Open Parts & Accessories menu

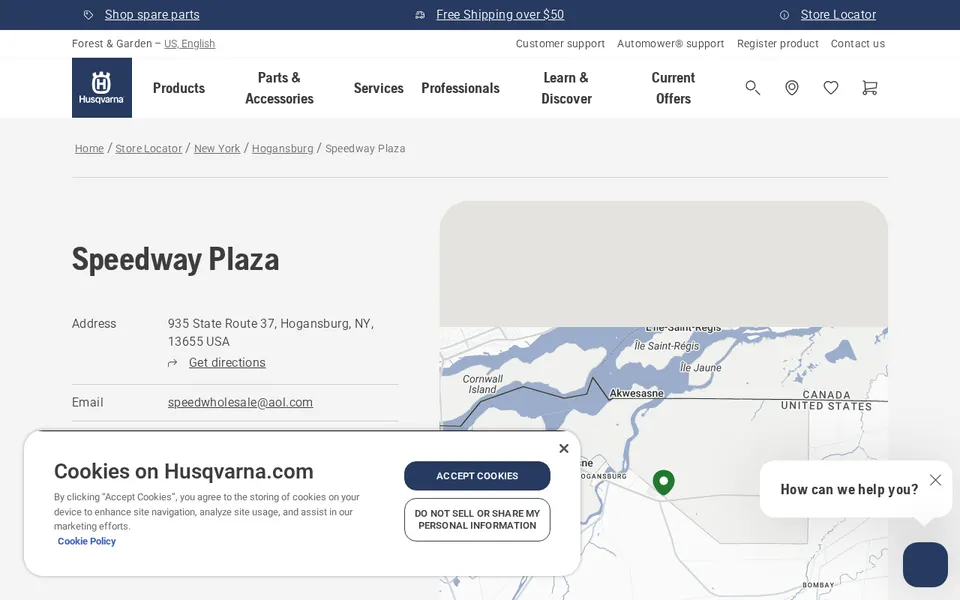click(x=279, y=88)
